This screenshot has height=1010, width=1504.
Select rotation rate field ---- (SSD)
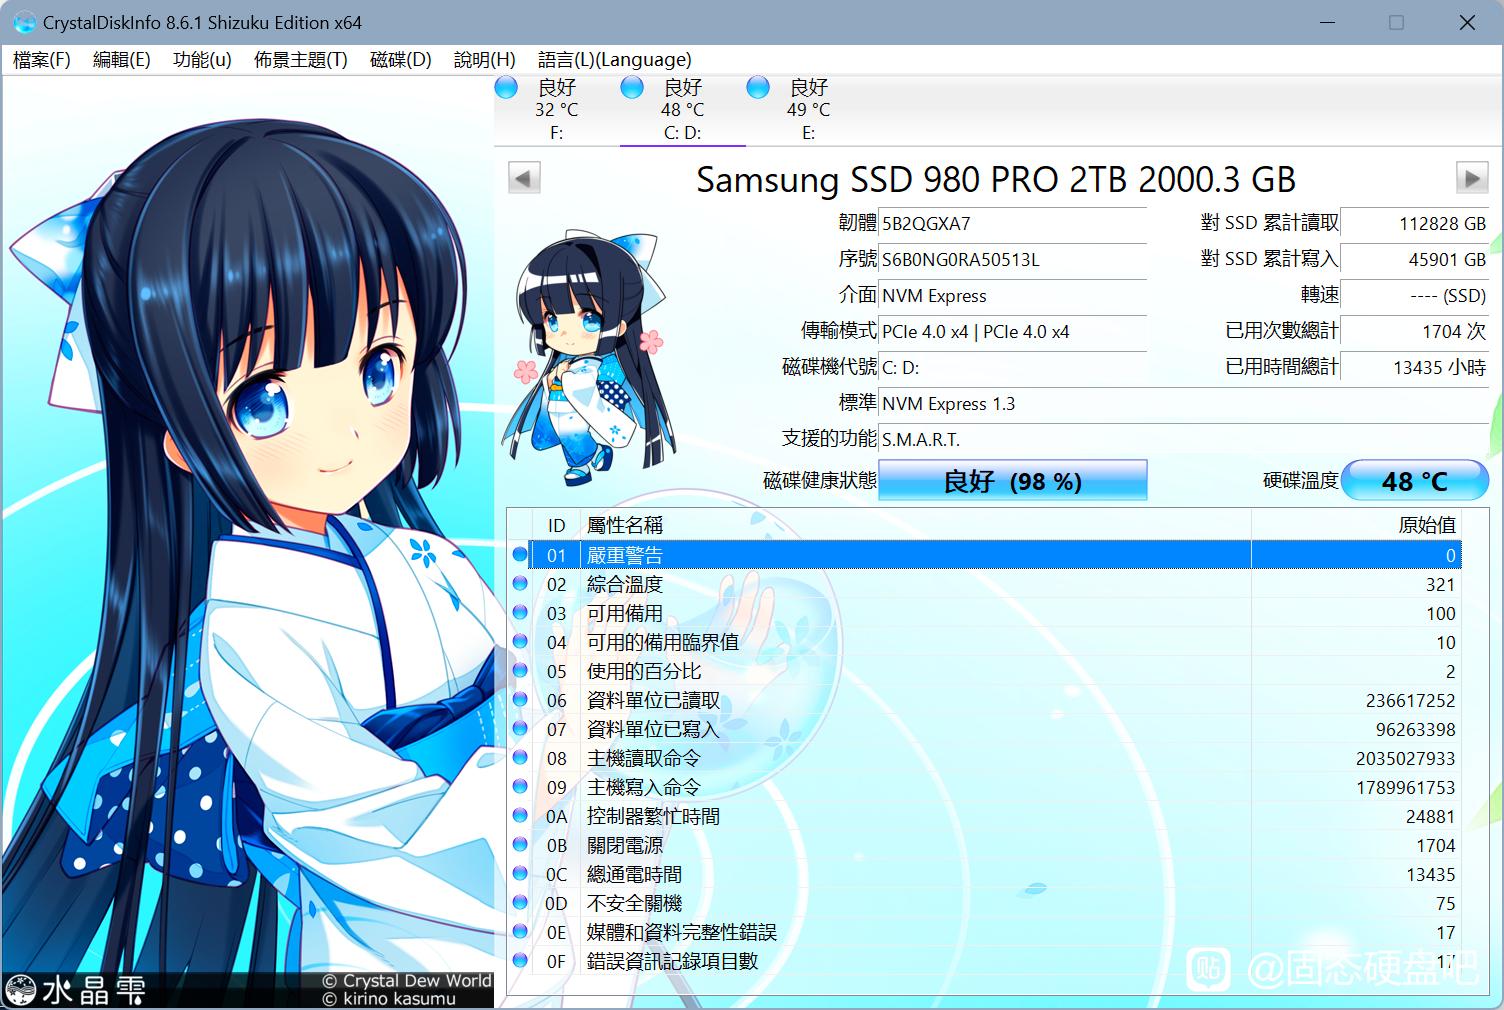[x=1414, y=295]
